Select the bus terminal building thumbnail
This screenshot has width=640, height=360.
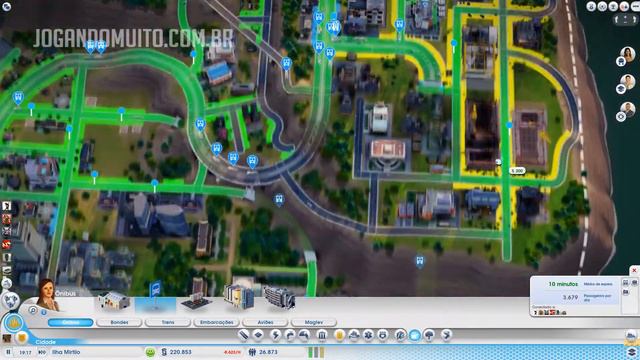[x=239, y=297]
